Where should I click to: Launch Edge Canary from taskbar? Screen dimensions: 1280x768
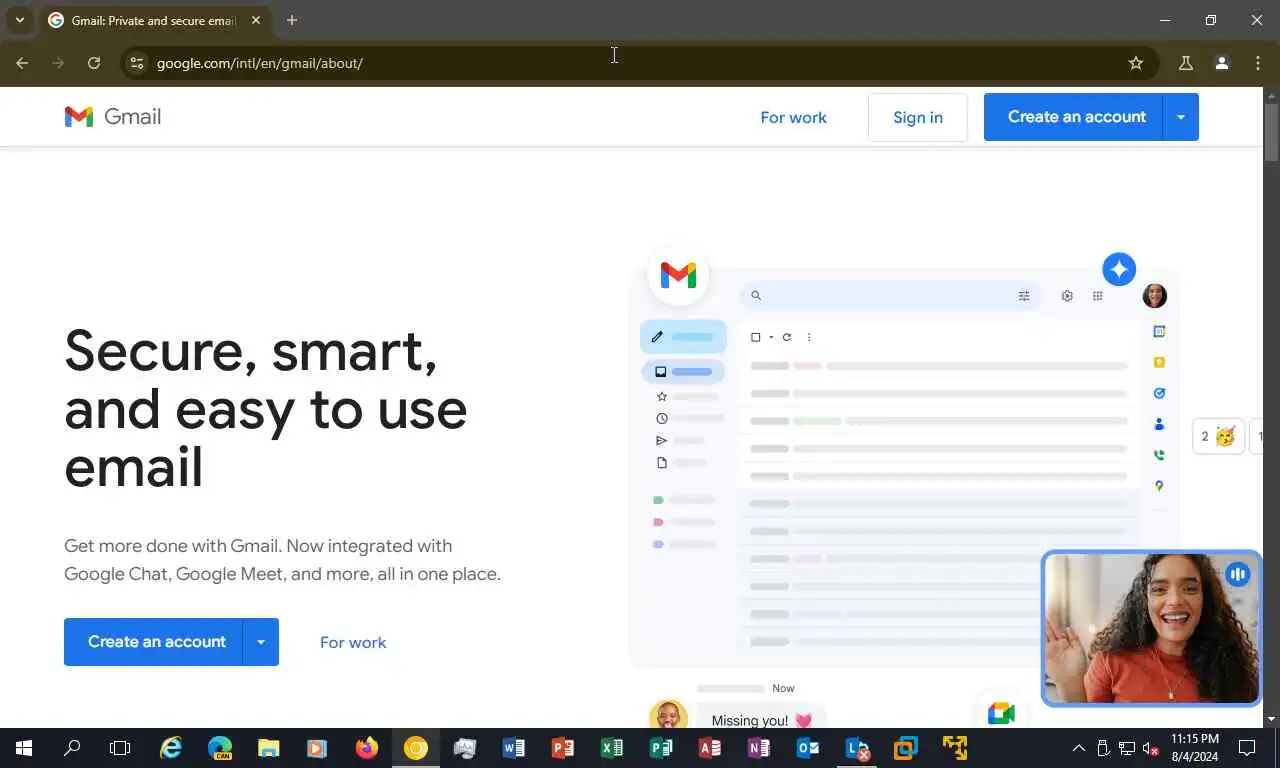(x=220, y=748)
